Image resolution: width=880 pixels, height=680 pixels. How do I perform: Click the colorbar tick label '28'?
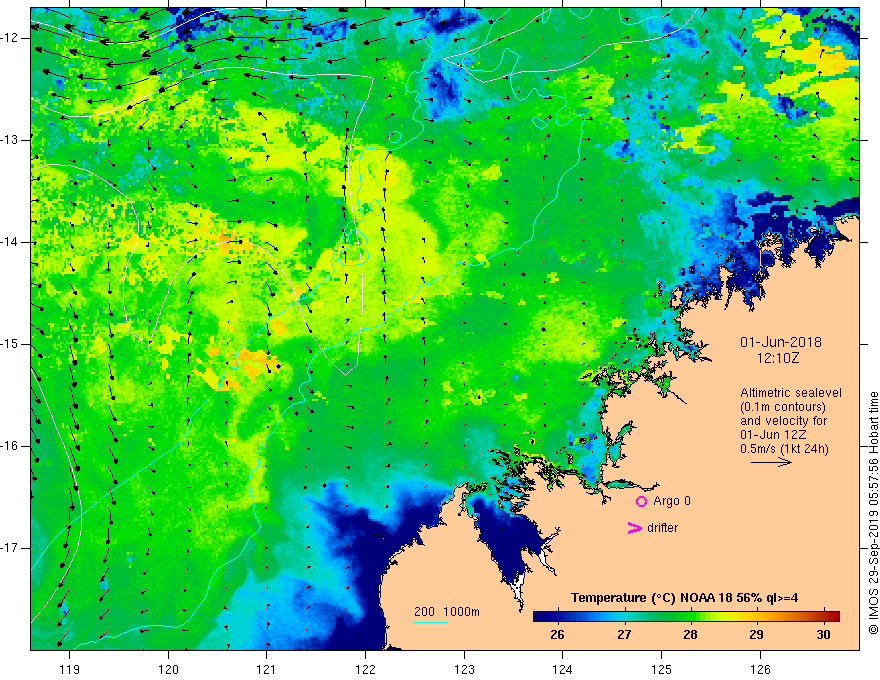pyautogui.click(x=690, y=635)
